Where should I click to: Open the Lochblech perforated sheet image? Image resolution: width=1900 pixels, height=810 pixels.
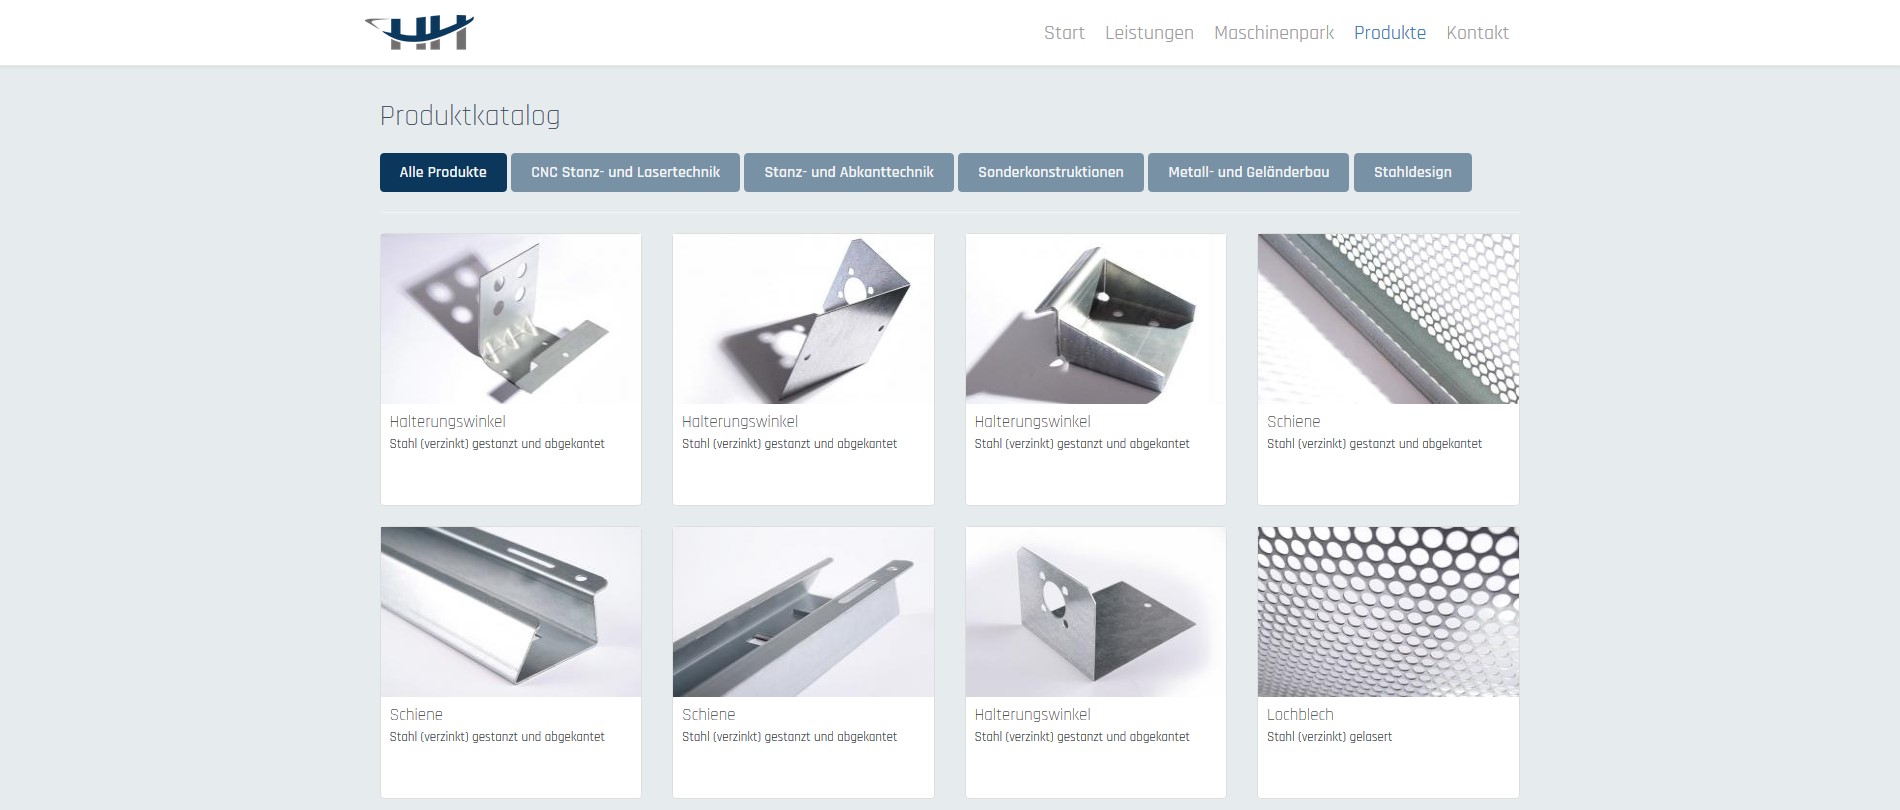pos(1388,612)
